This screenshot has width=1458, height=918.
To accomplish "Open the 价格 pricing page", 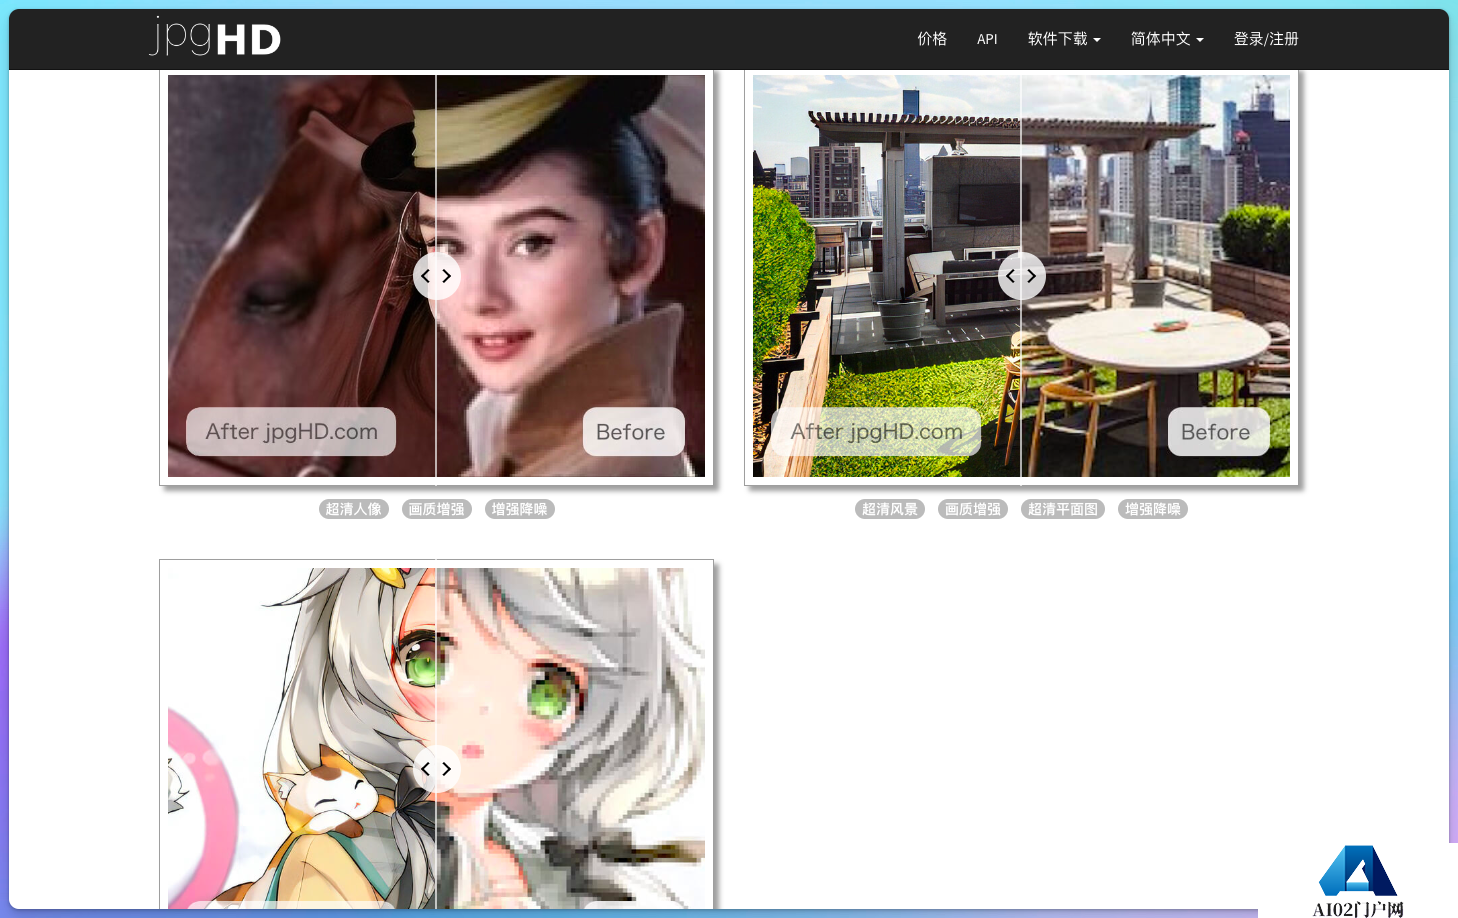I will coord(932,39).
